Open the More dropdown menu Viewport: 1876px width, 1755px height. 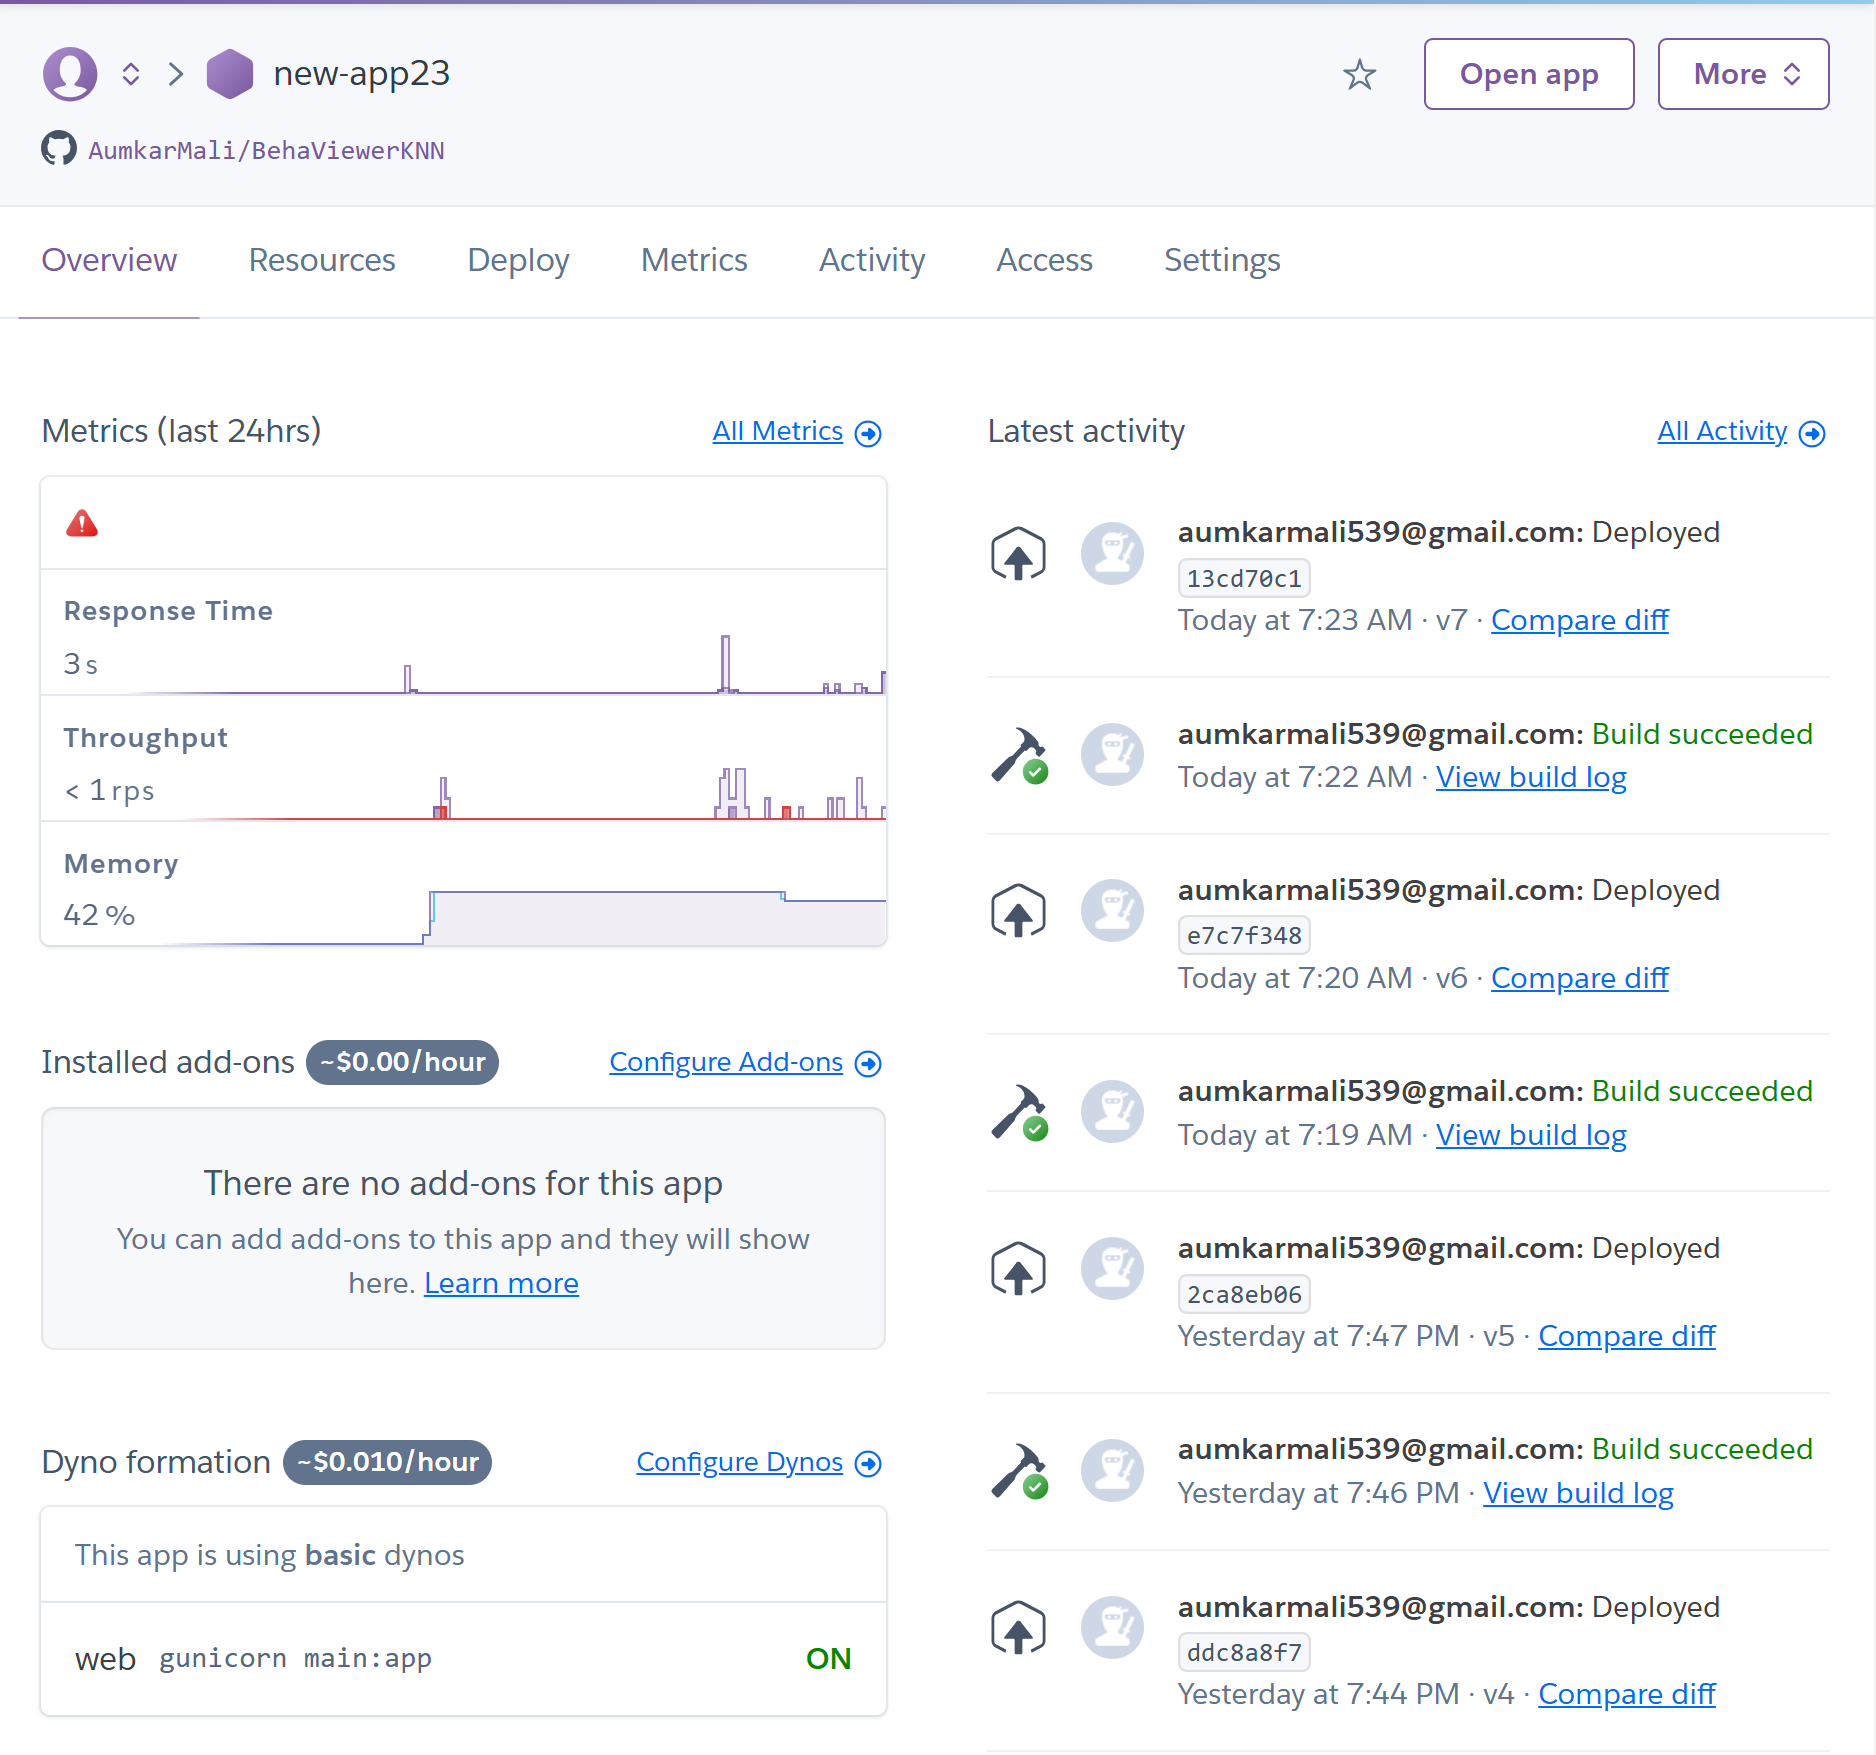[x=1743, y=74]
